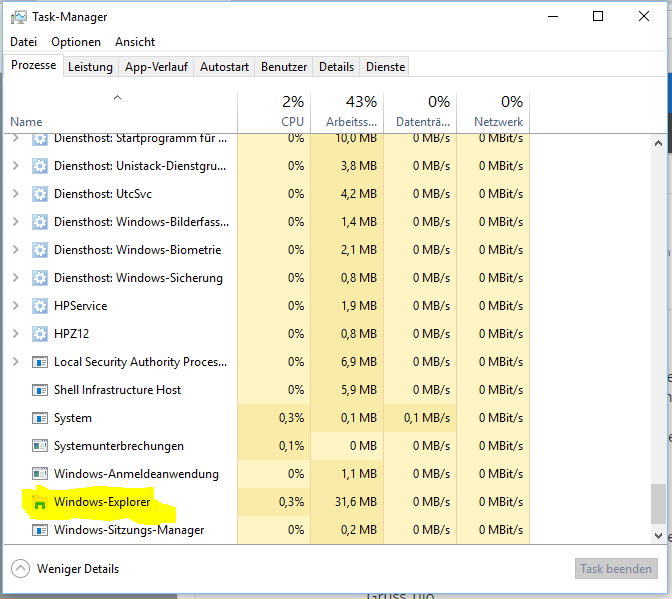The image size is (672, 599).
Task: Switch to the Benutzer tab
Action: (284, 67)
